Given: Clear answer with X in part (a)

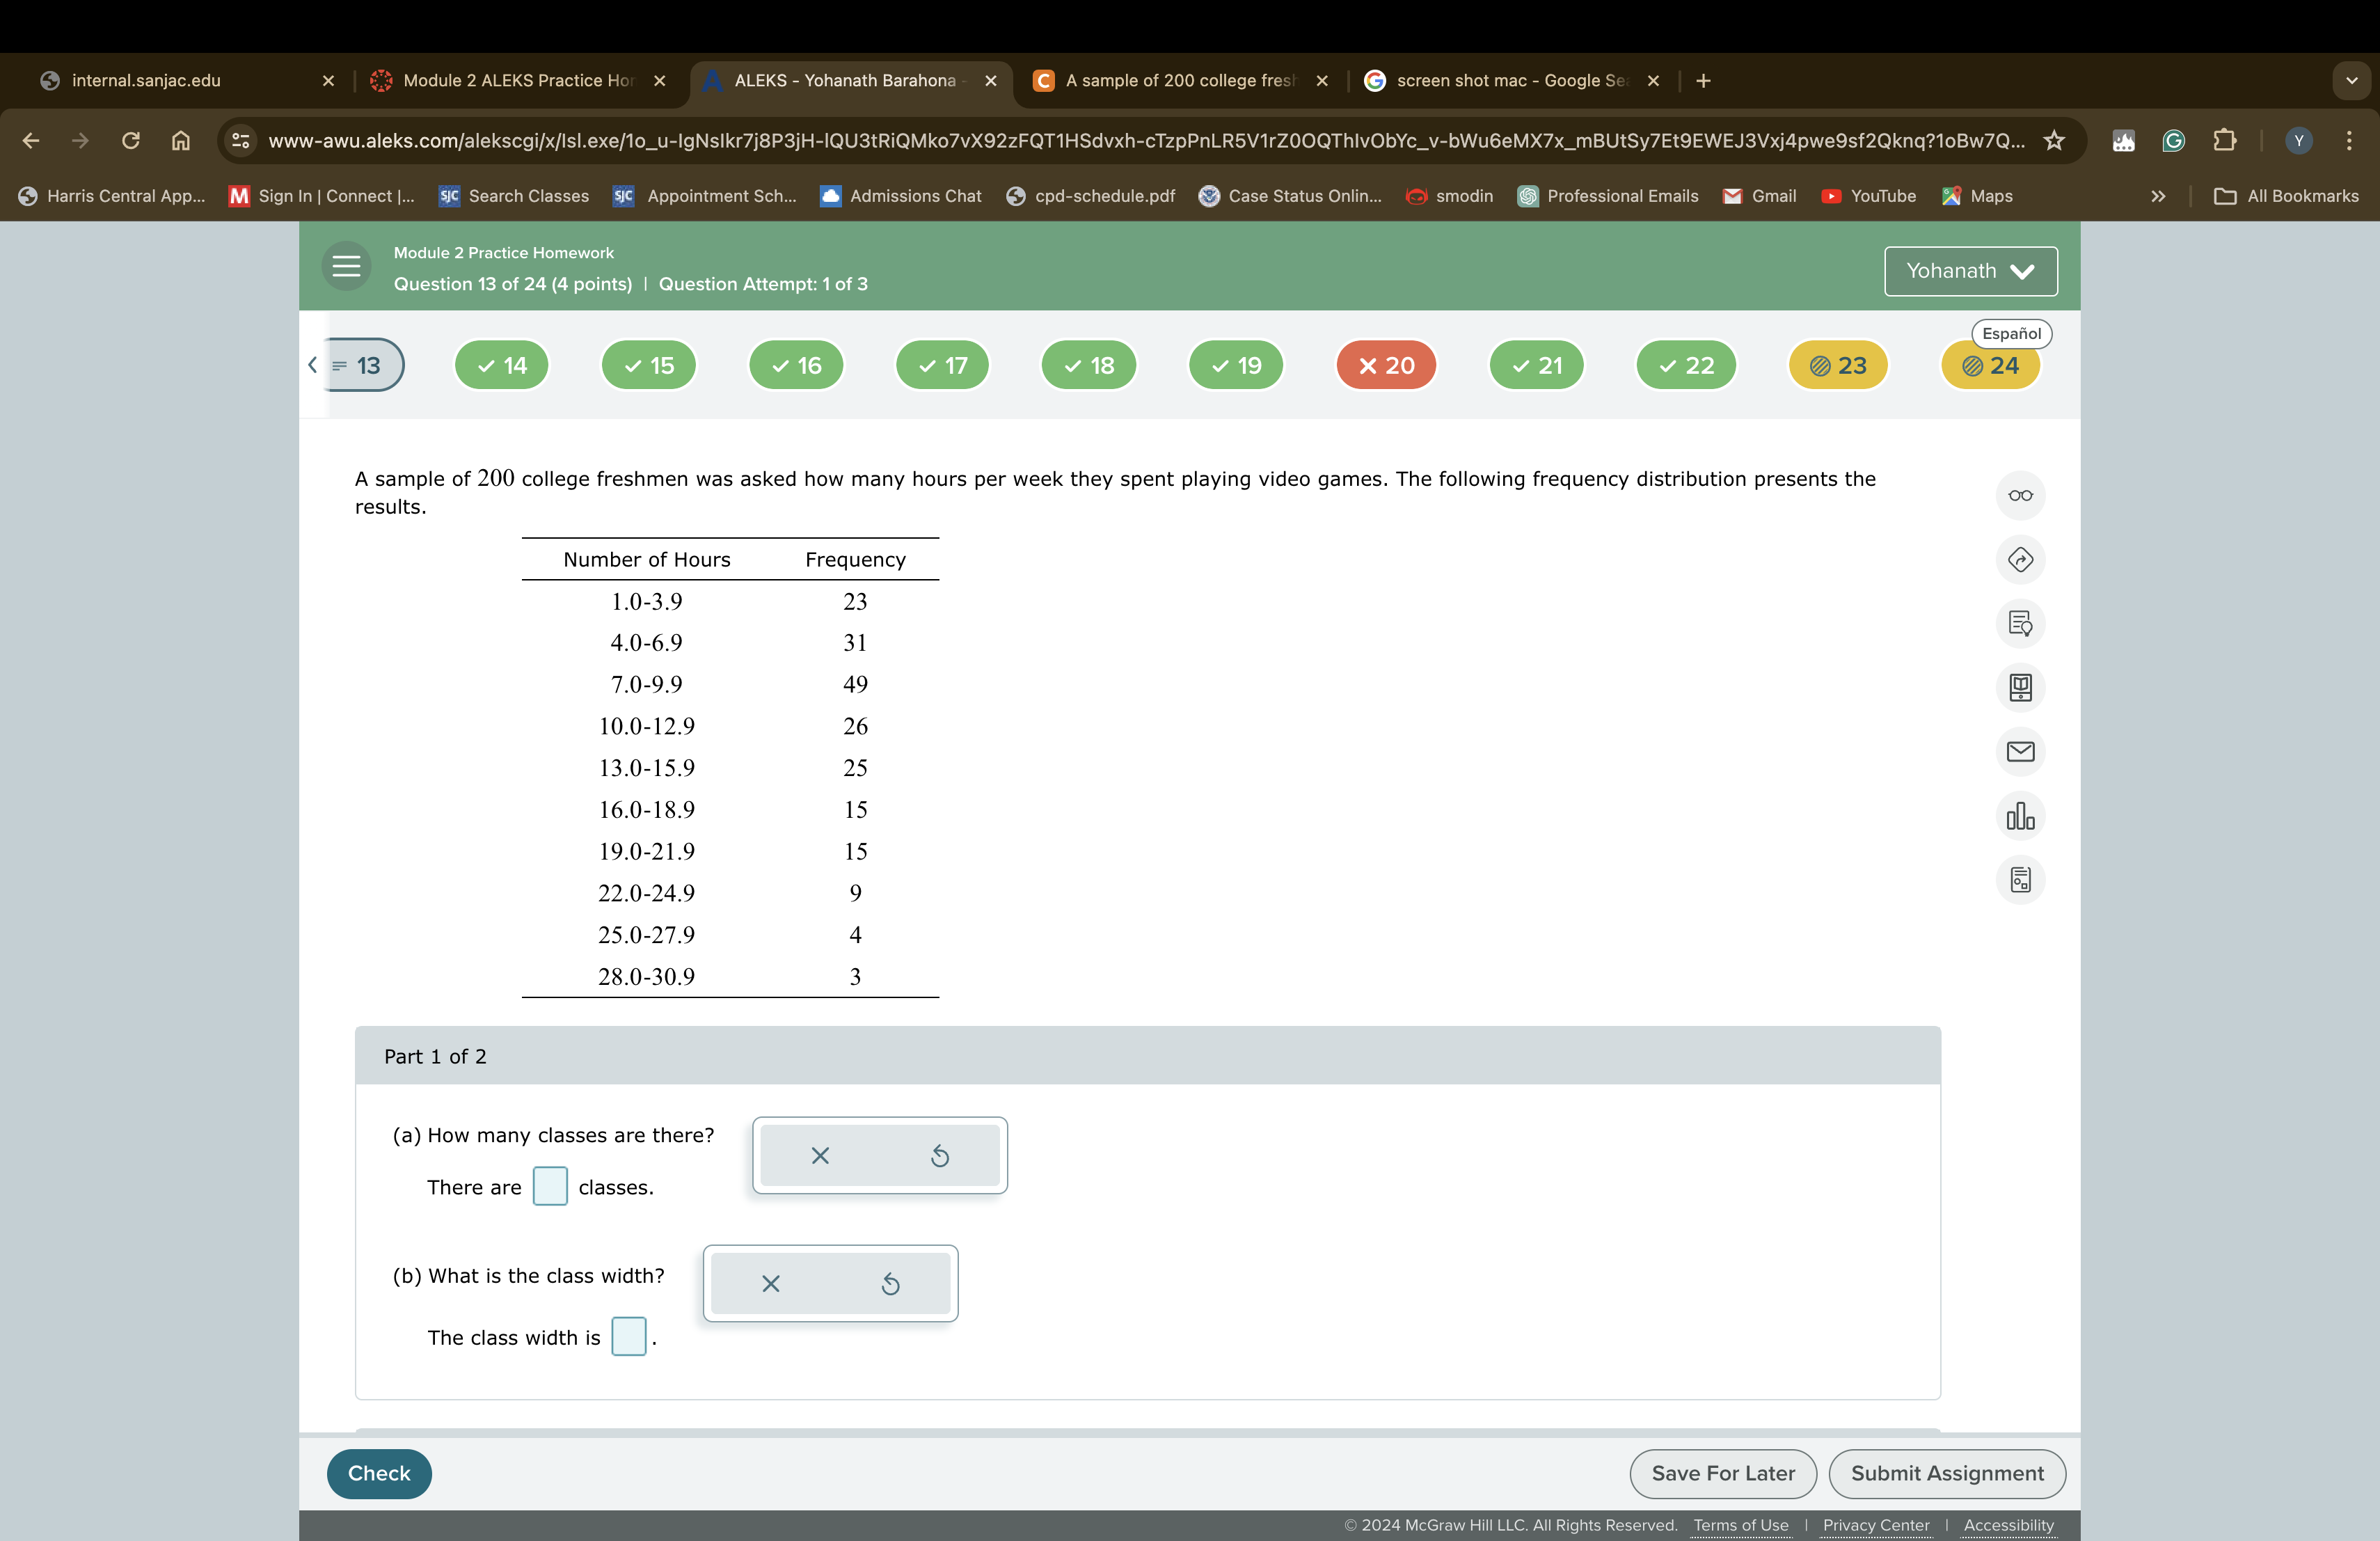Looking at the screenshot, I should [819, 1156].
